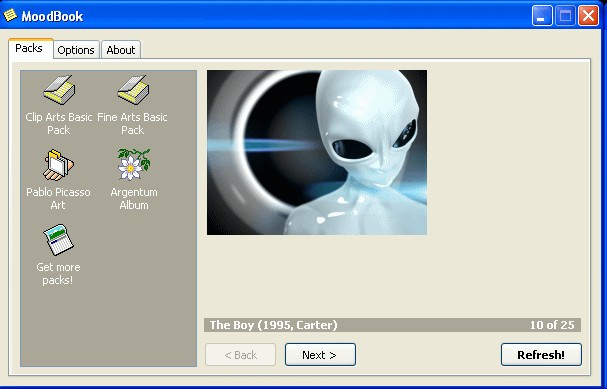Switch to the Packs tab
Image resolution: width=607 pixels, height=389 pixels.
[x=30, y=49]
